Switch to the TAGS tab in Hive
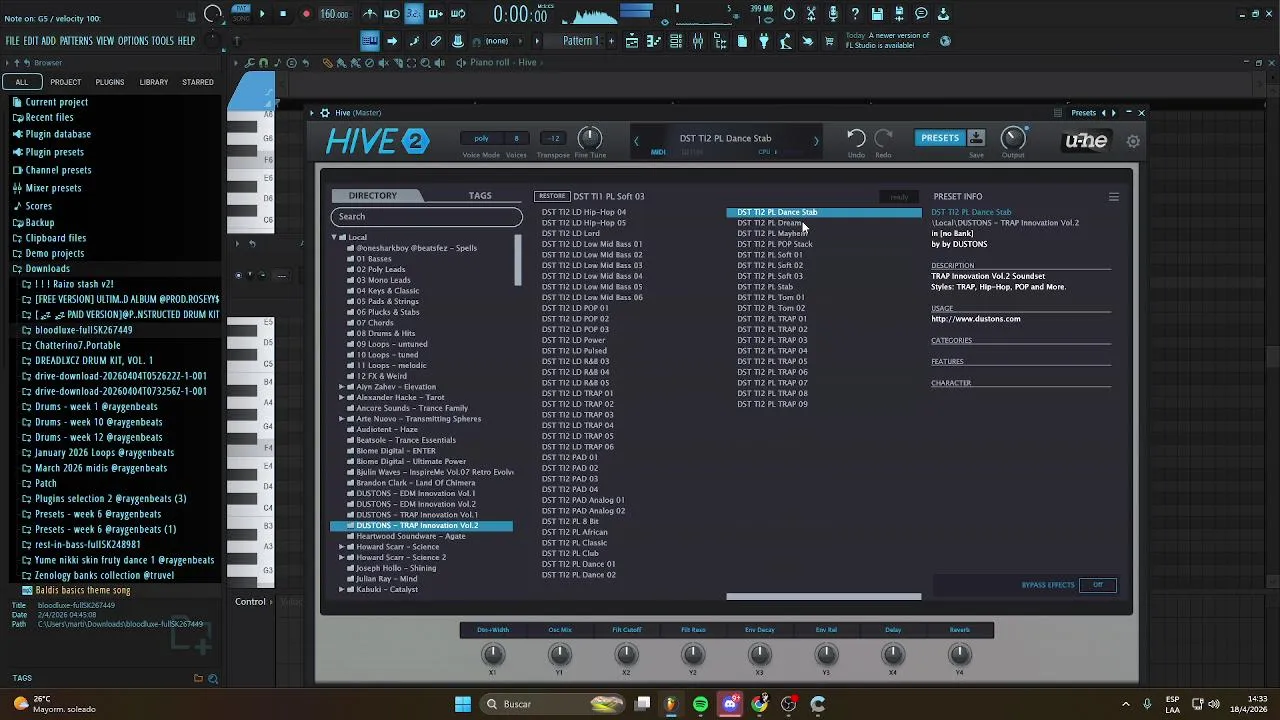Viewport: 1280px width, 720px height. (x=480, y=196)
